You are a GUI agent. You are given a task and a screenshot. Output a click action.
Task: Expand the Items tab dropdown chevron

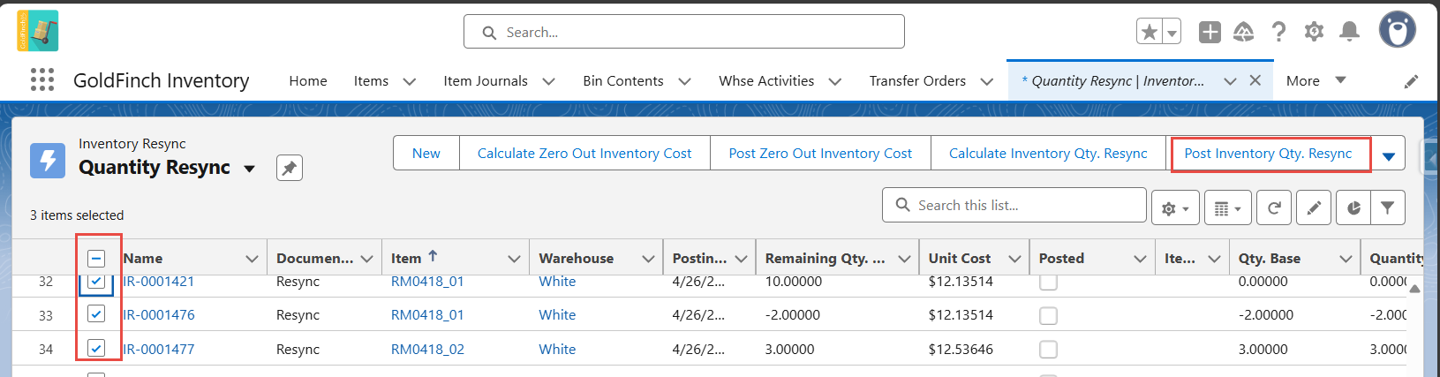pos(409,81)
